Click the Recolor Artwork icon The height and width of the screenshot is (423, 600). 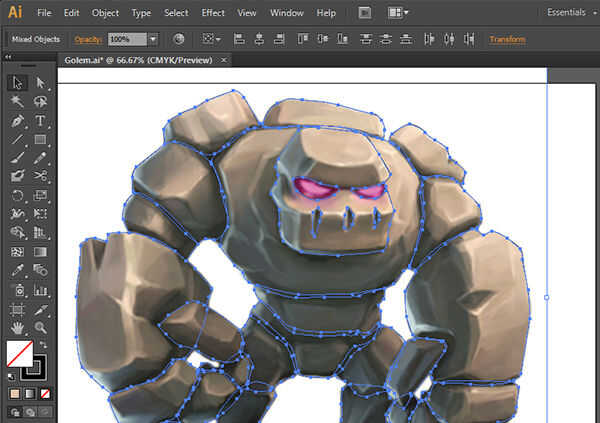tap(179, 39)
